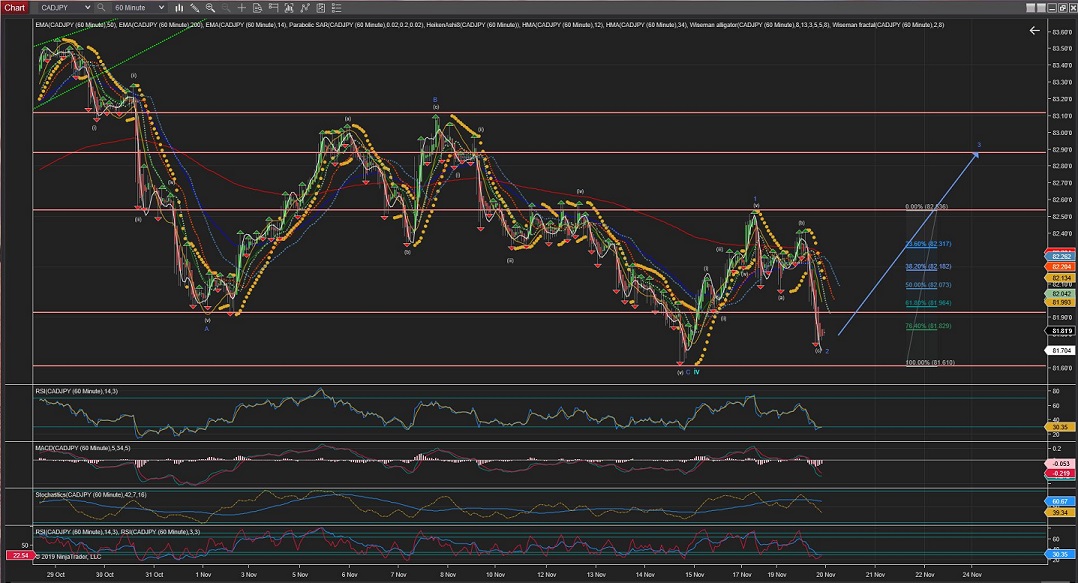
Task: Click the MACD -0.053 value marker
Action: (1061, 464)
